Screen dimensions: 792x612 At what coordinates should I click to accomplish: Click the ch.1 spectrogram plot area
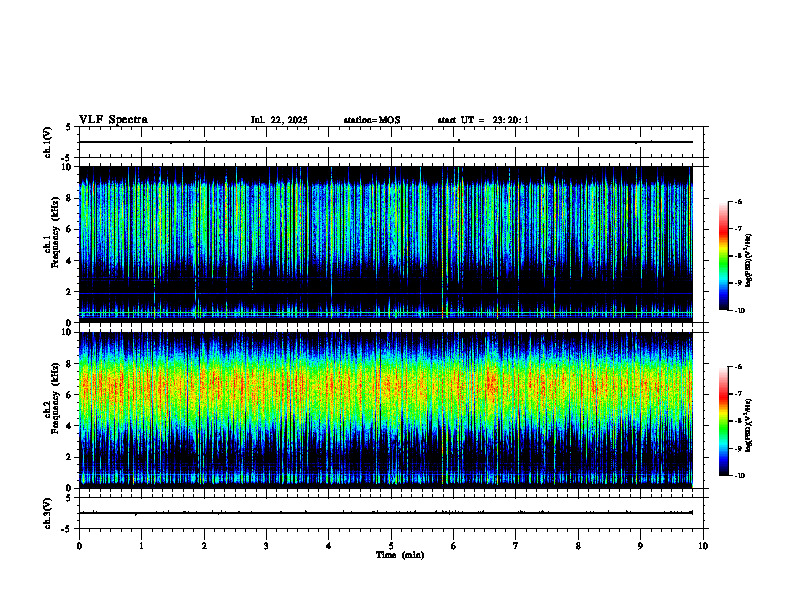385,244
